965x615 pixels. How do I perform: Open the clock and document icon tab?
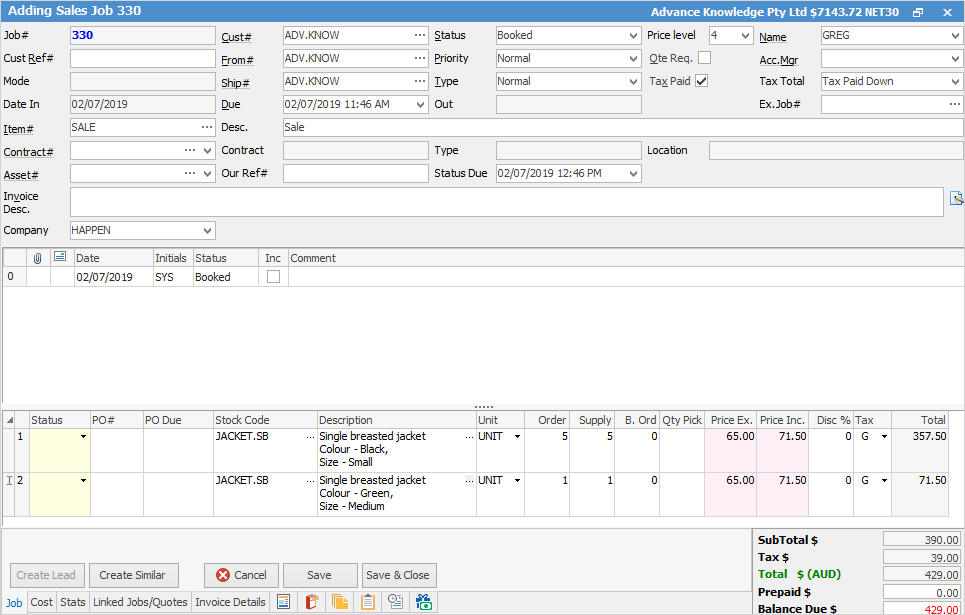396,602
